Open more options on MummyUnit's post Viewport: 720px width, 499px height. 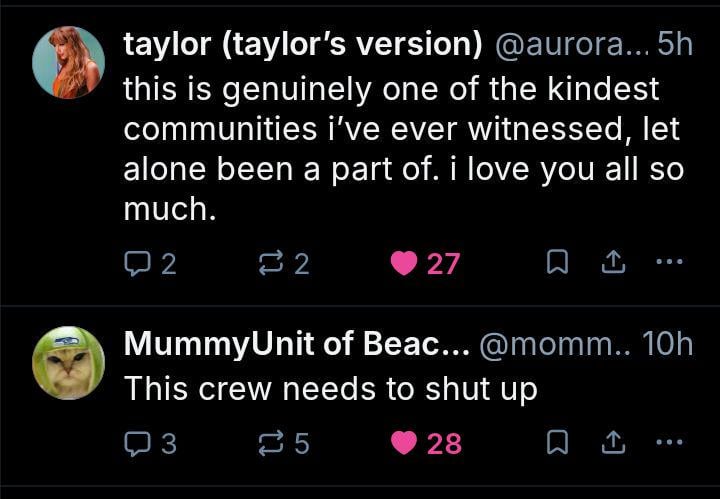[x=668, y=442]
